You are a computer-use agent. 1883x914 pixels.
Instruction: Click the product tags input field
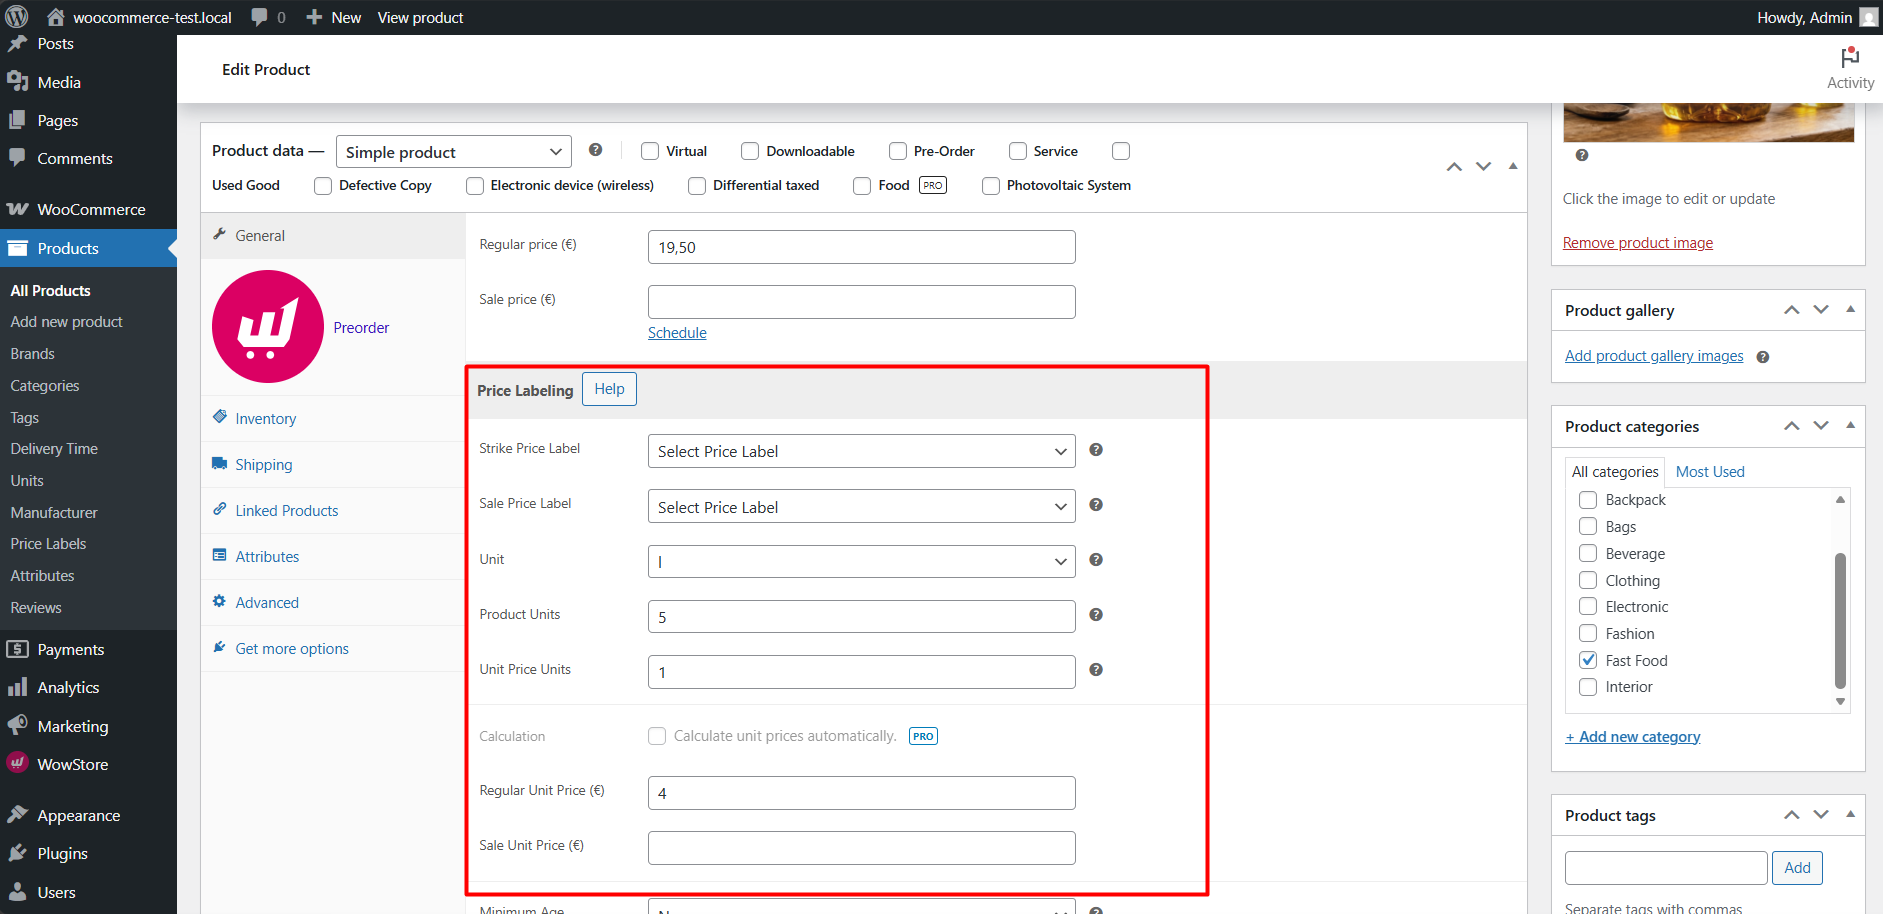[x=1665, y=867]
